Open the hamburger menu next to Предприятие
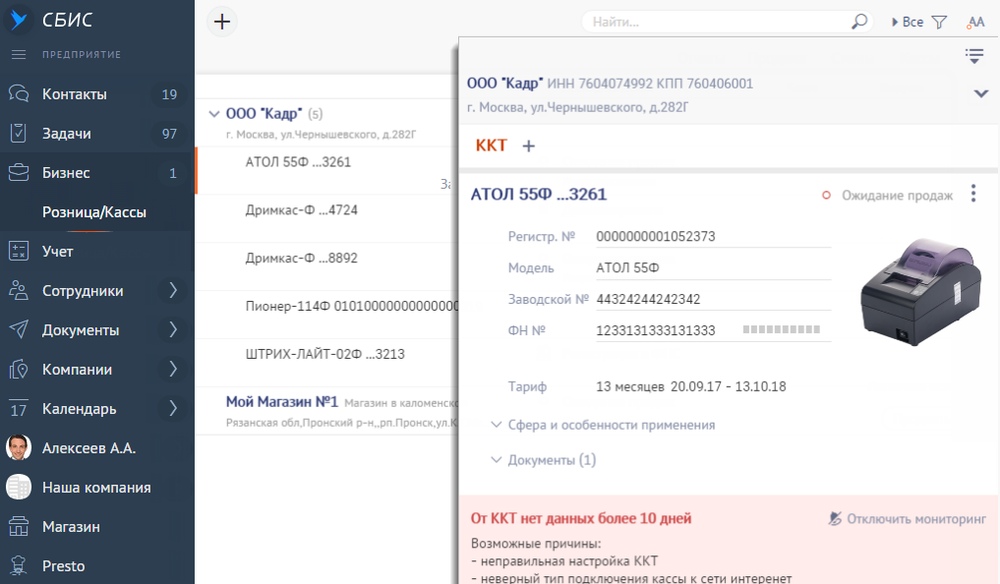The image size is (1000, 584). 18,55
